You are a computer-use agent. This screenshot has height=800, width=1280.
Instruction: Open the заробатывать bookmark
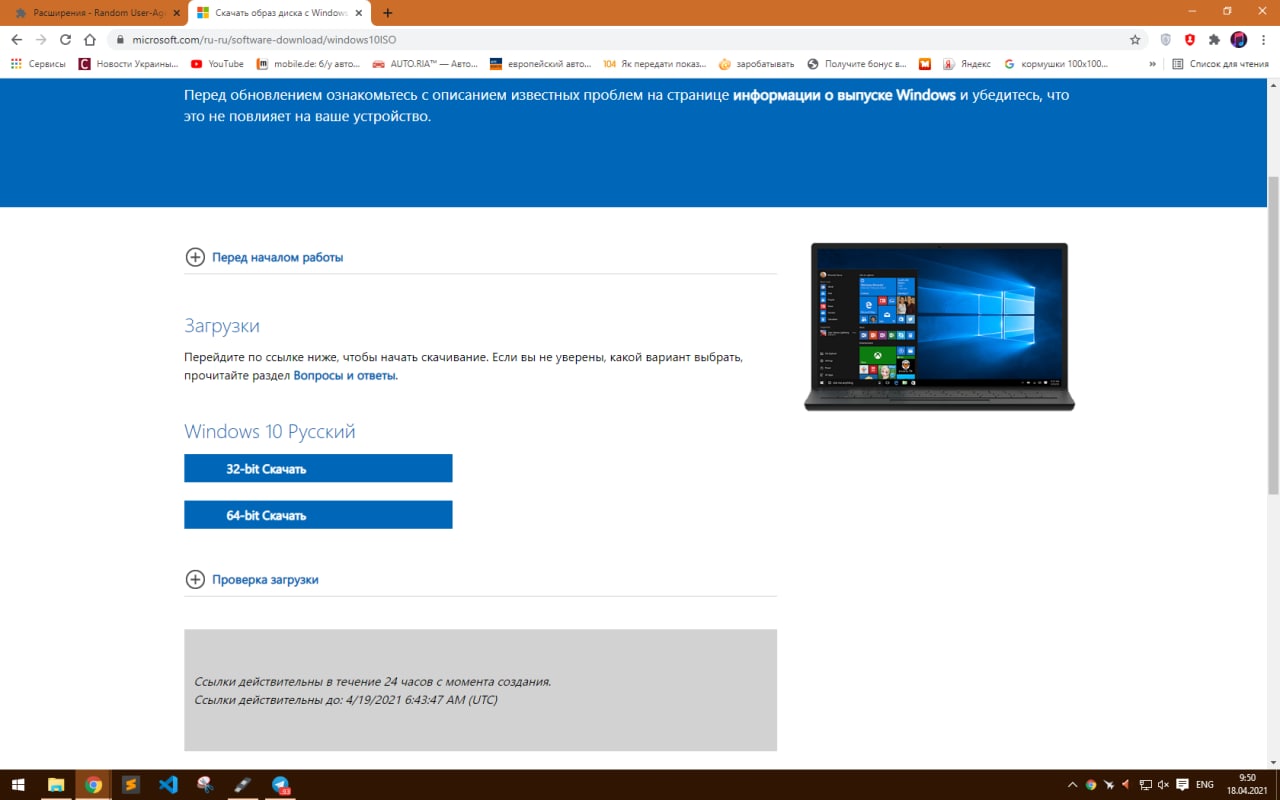756,64
